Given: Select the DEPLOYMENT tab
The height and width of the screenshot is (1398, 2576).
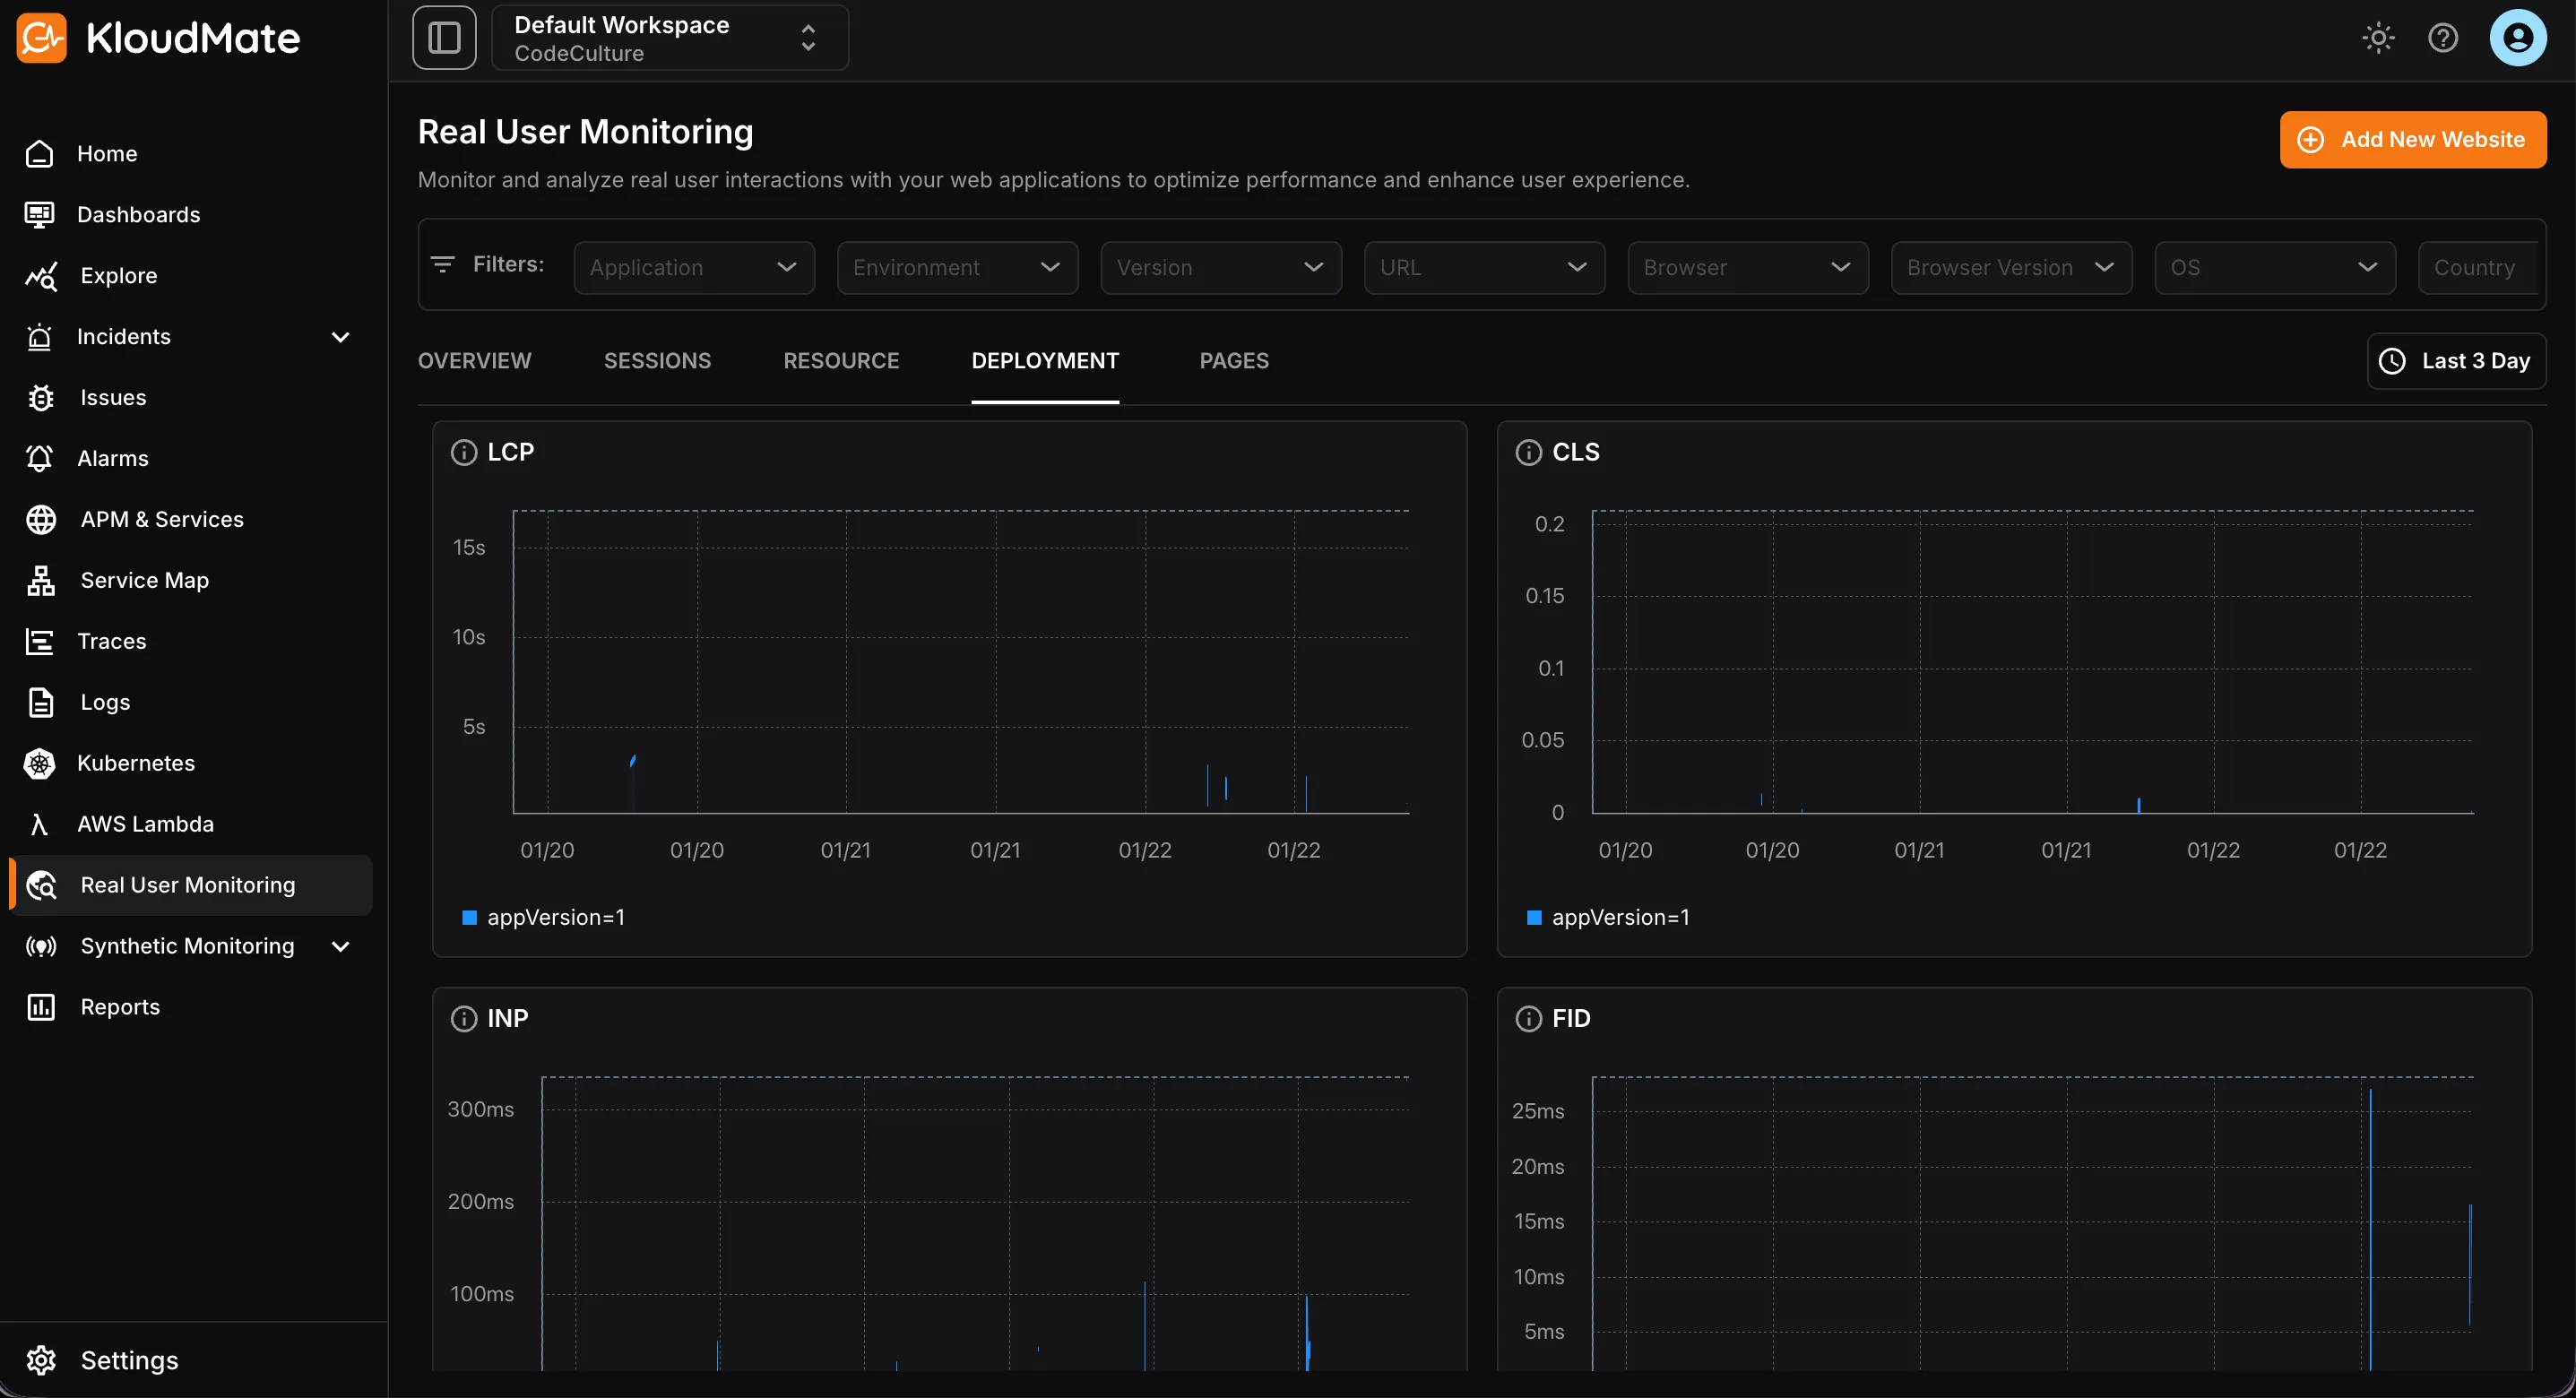Looking at the screenshot, I should coord(1045,361).
